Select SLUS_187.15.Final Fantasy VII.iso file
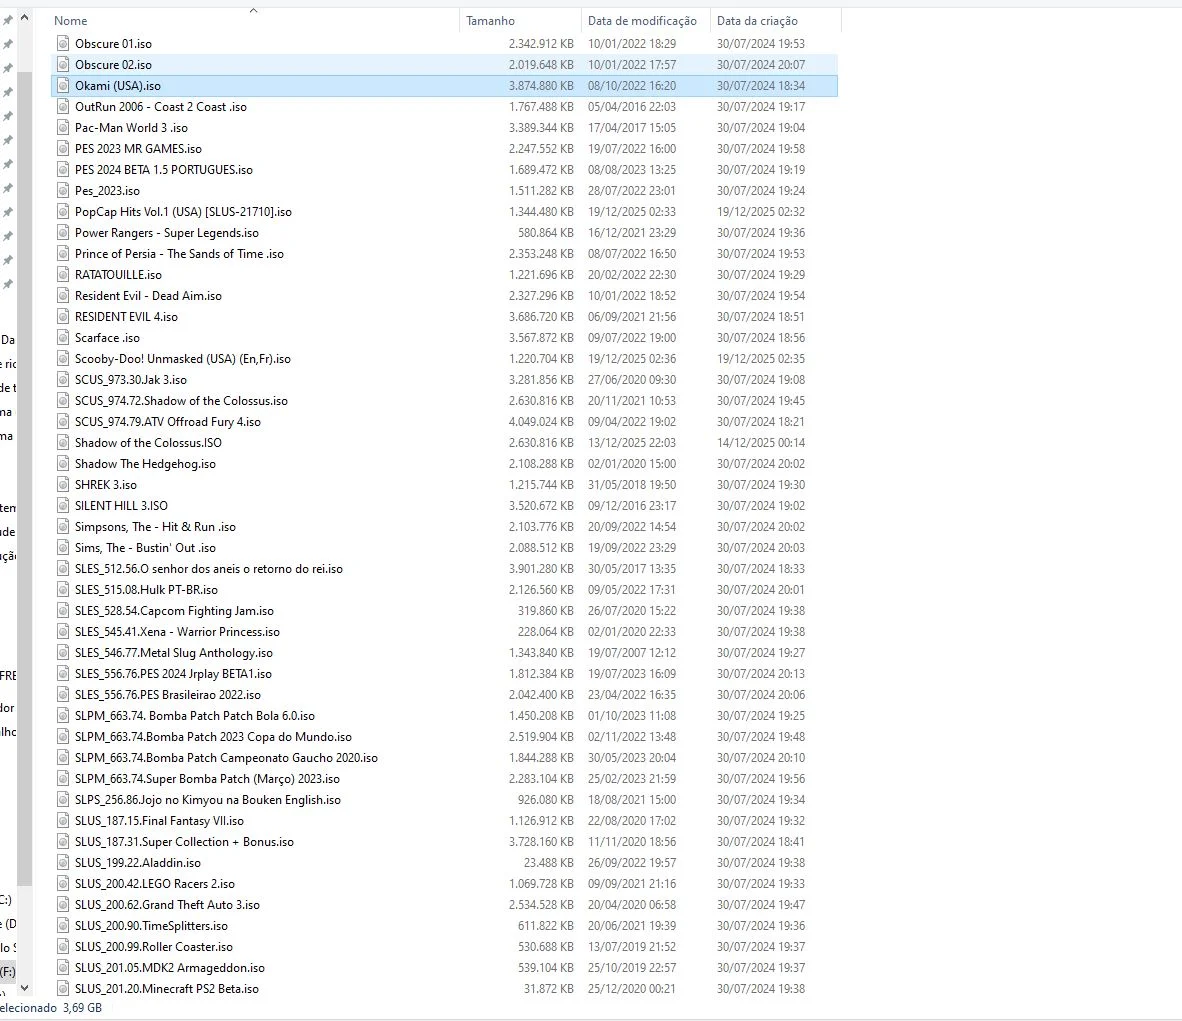This screenshot has width=1182, height=1021. click(x=159, y=821)
